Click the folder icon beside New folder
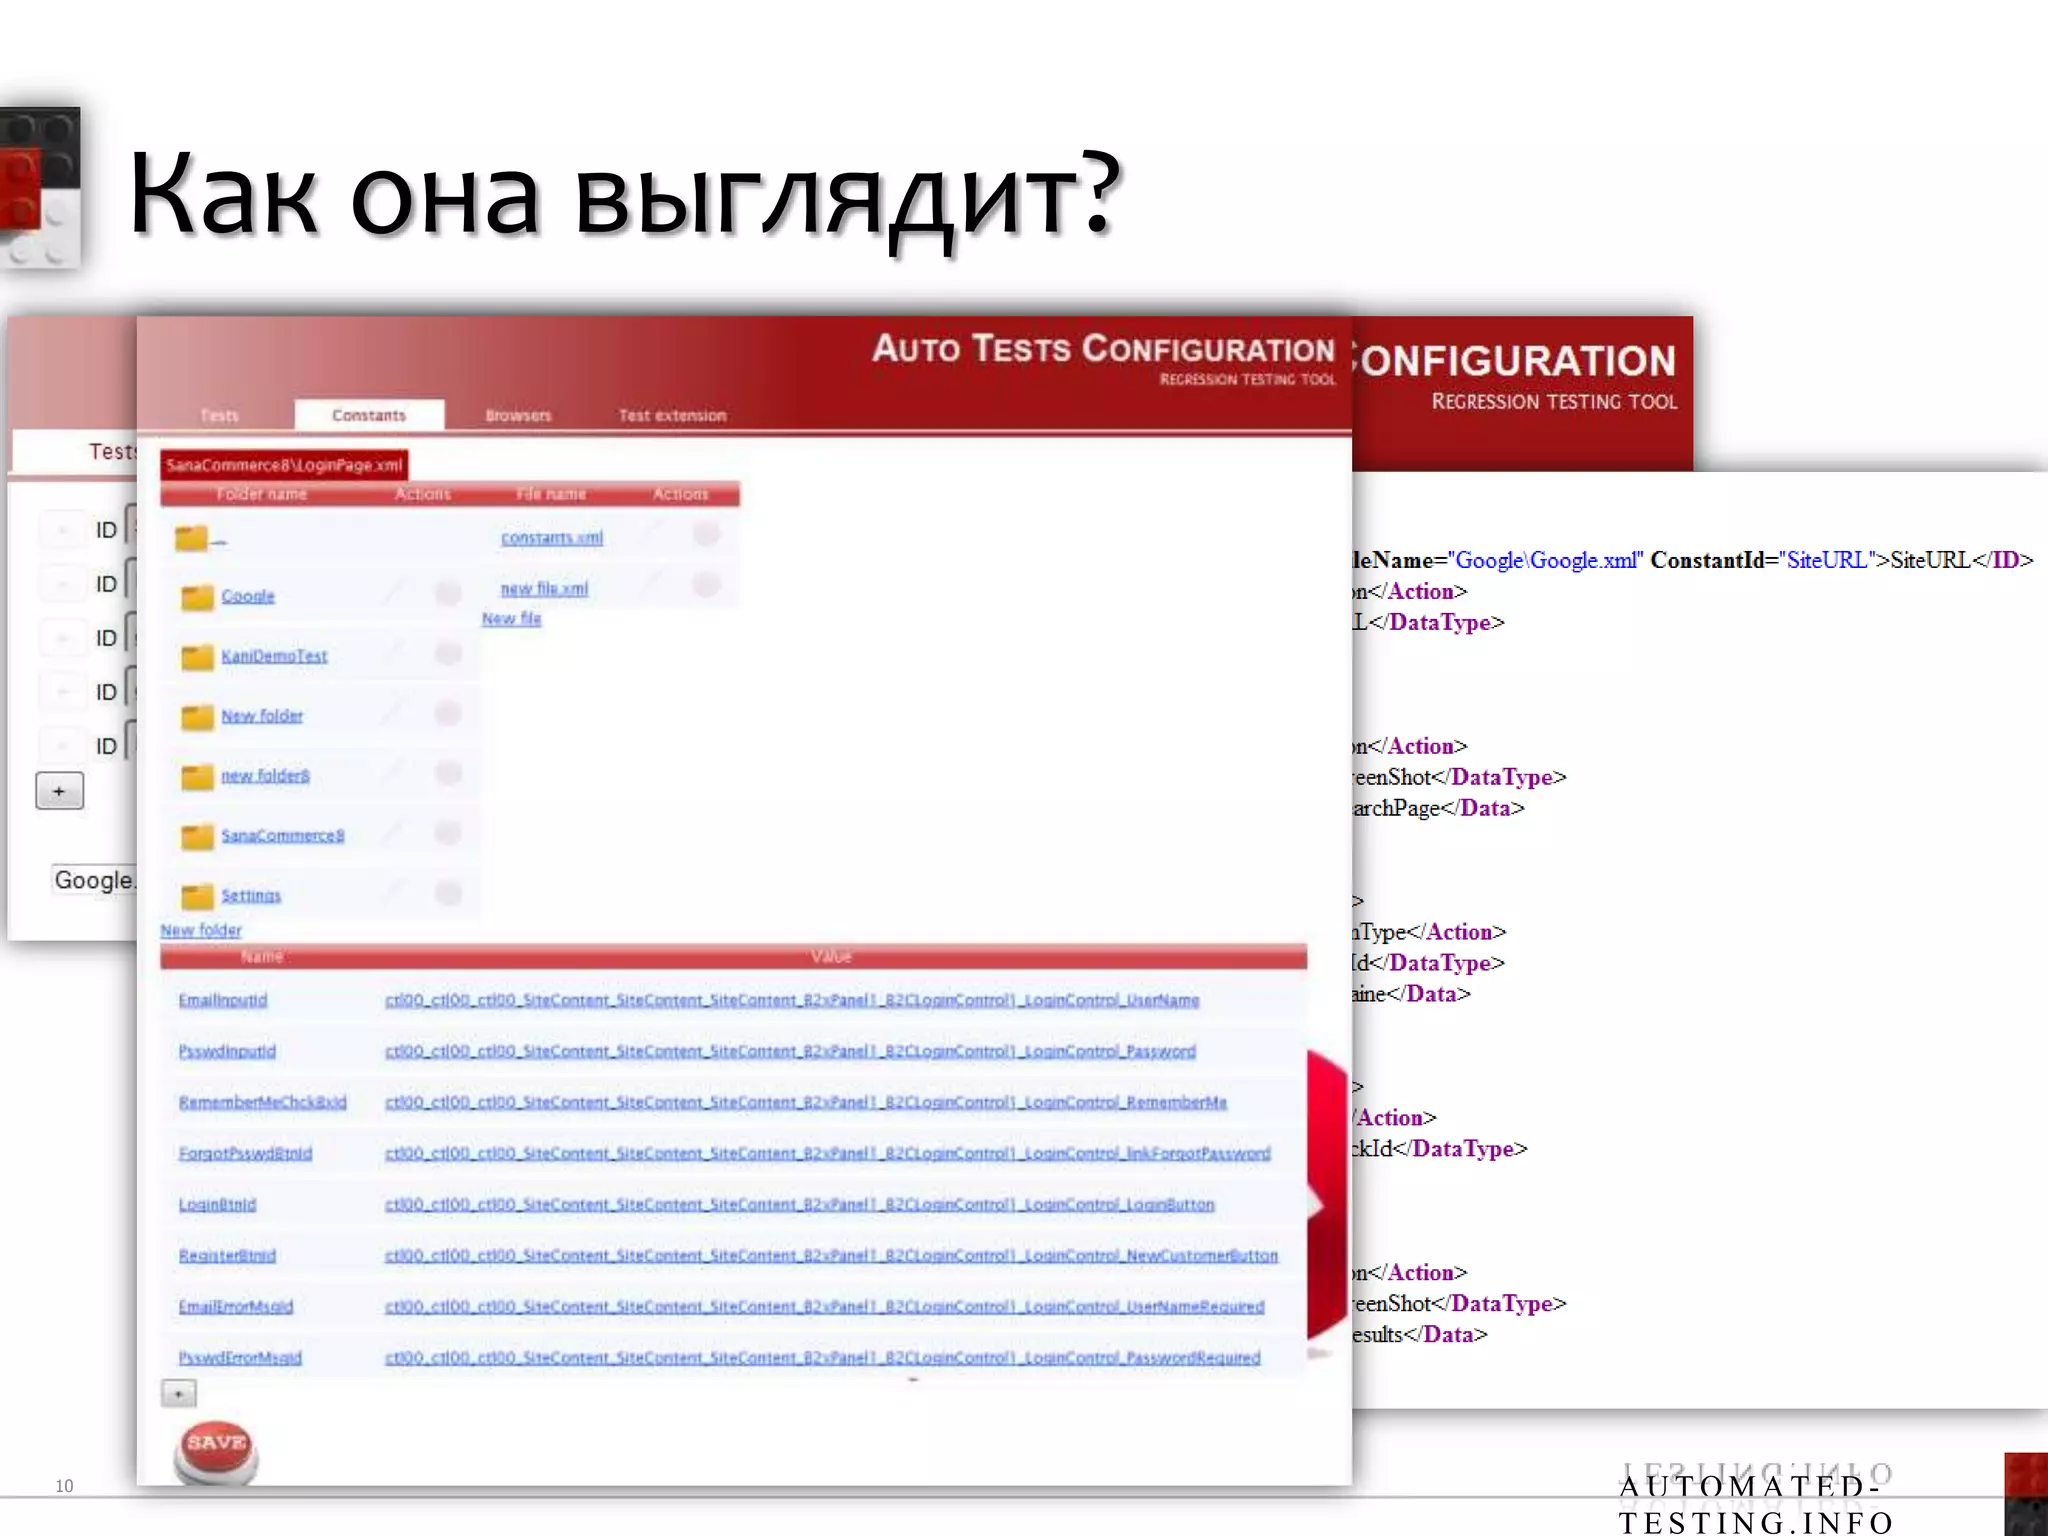This screenshot has height=1536, width=2048. [x=197, y=716]
